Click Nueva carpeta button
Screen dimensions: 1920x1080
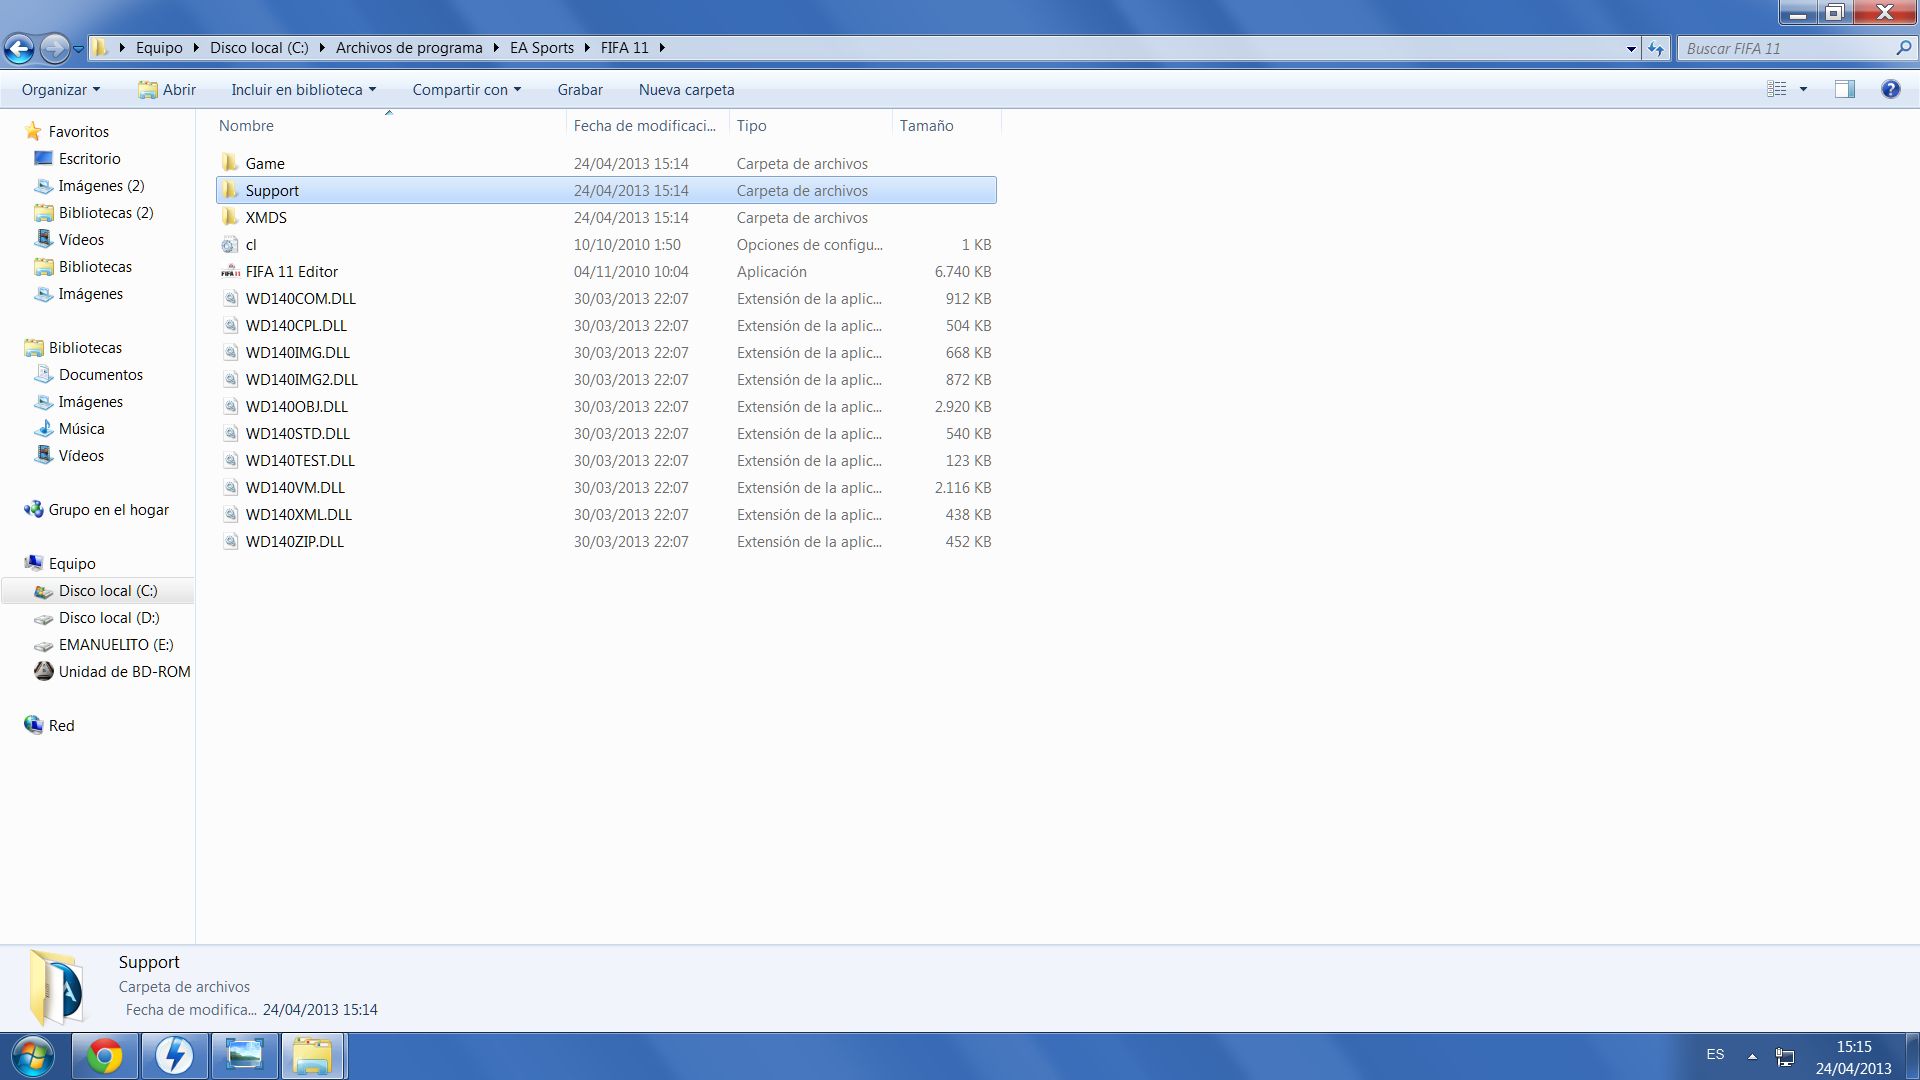(x=686, y=89)
